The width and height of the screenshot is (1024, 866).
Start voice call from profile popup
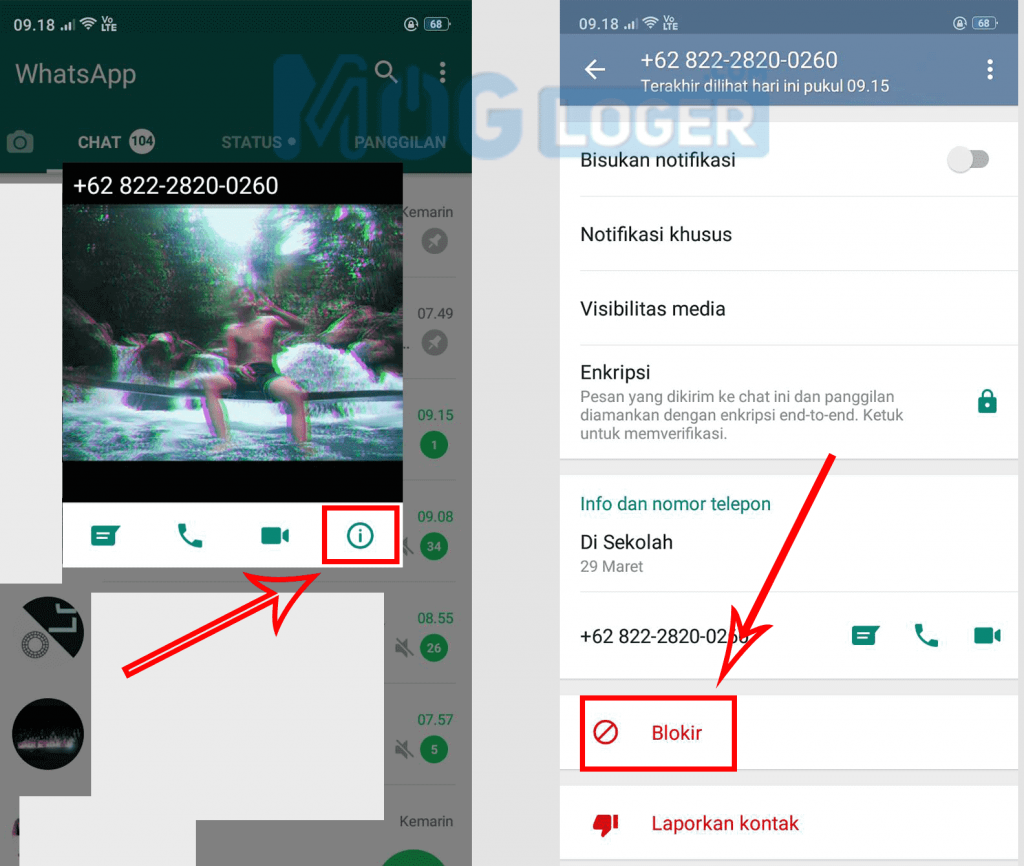click(x=190, y=536)
